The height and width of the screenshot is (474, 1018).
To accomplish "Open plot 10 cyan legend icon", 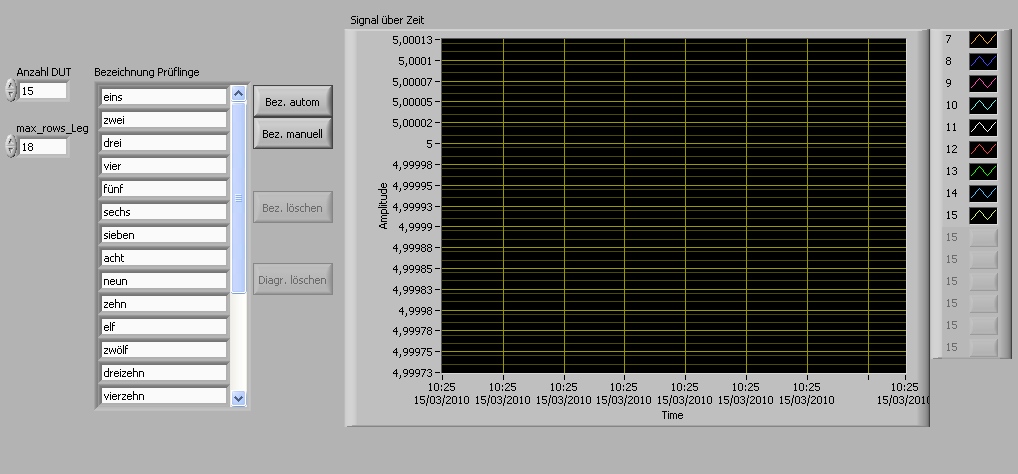I will click(x=983, y=105).
